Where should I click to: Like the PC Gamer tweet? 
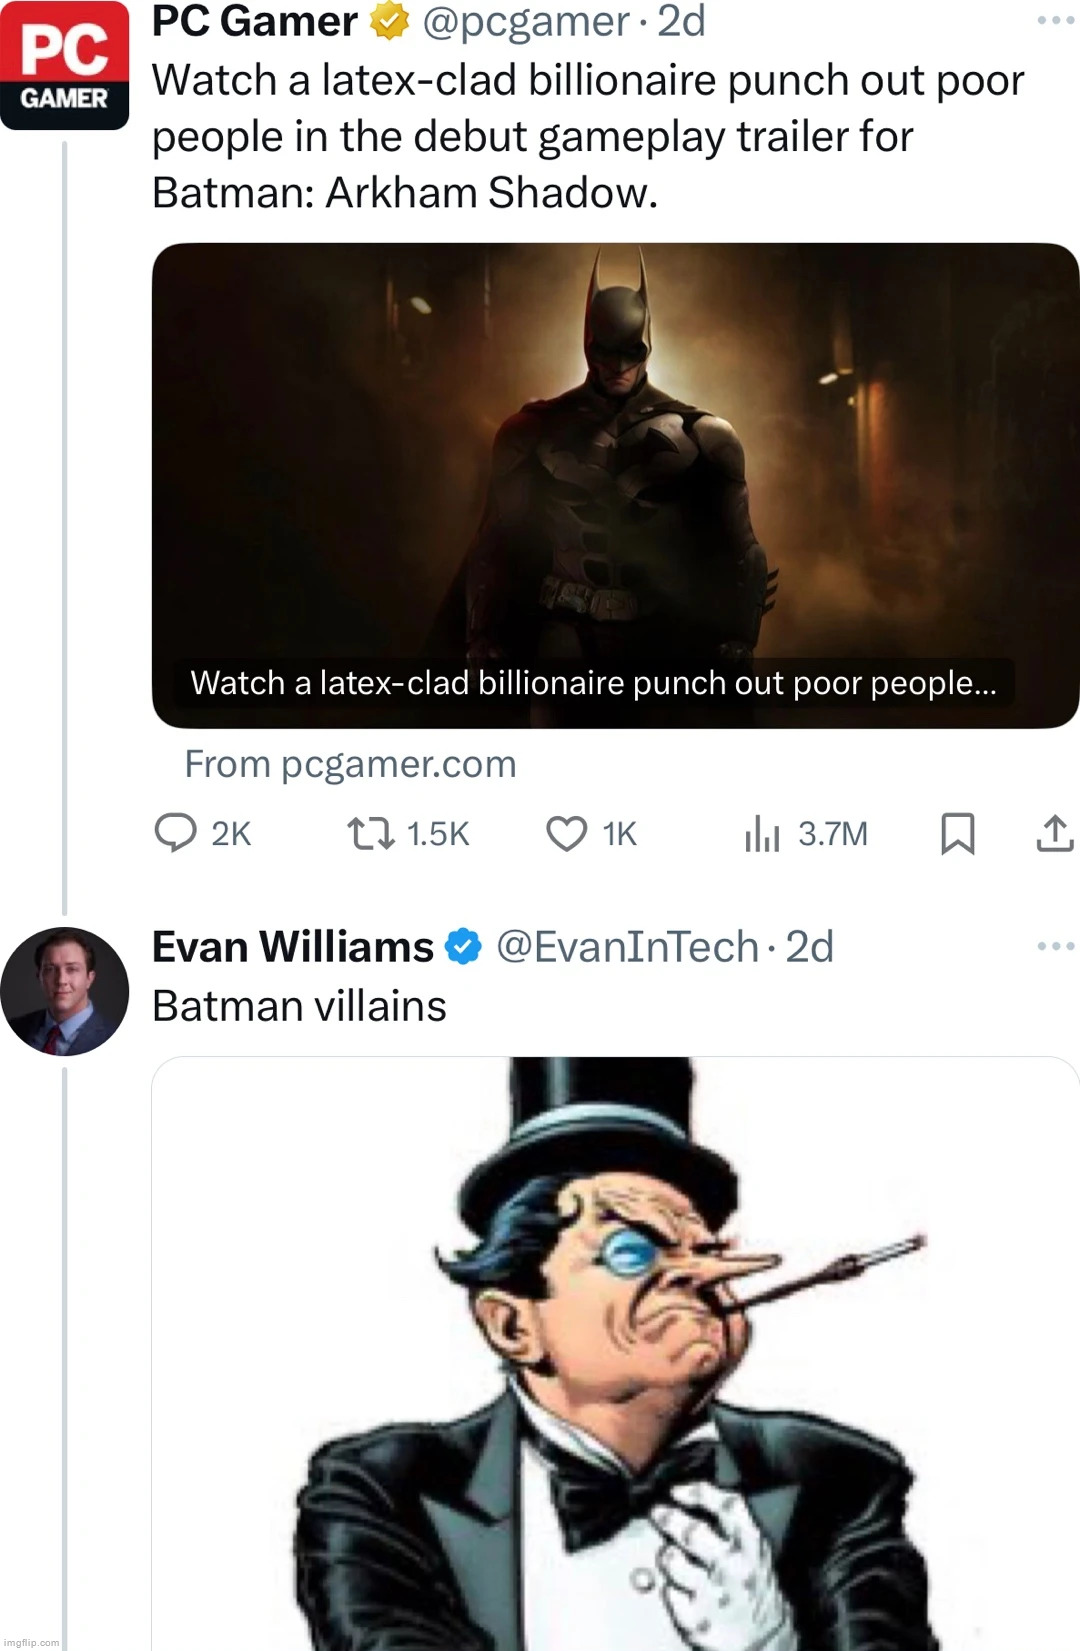click(566, 833)
